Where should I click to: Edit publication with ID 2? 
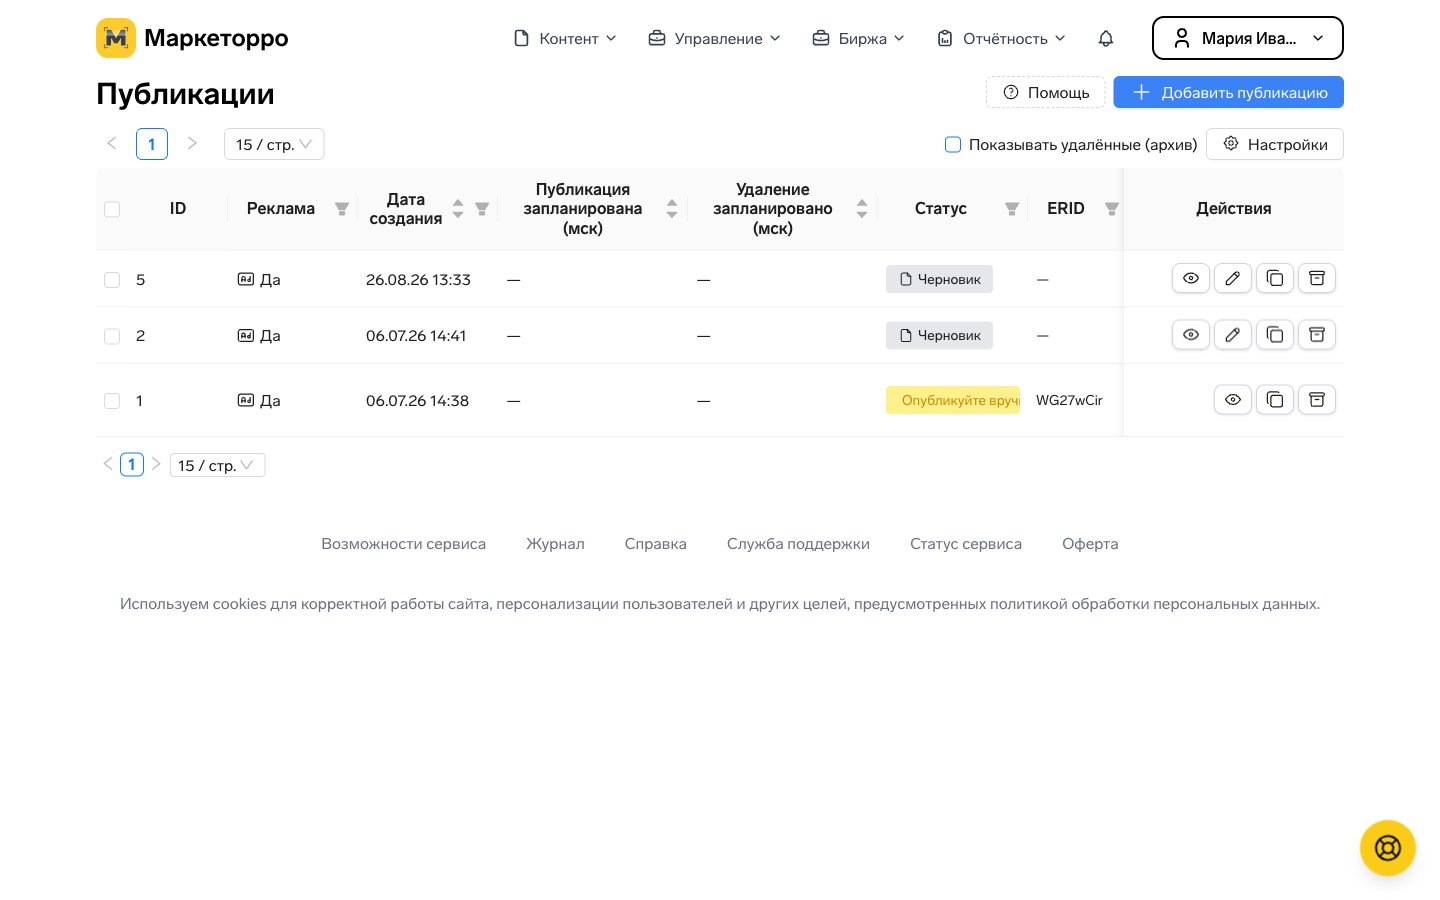point(1233,334)
